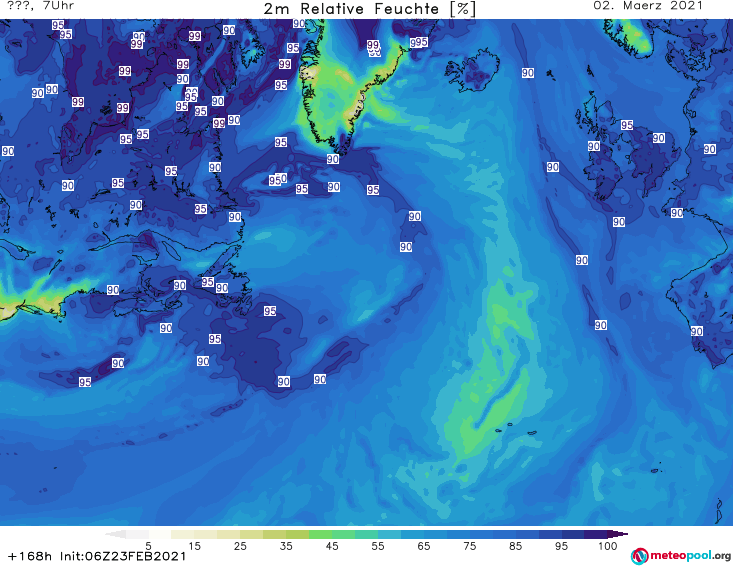Click the '90' label off the Portuguese coast
The height and width of the screenshot is (566, 733).
pyautogui.click(x=697, y=331)
